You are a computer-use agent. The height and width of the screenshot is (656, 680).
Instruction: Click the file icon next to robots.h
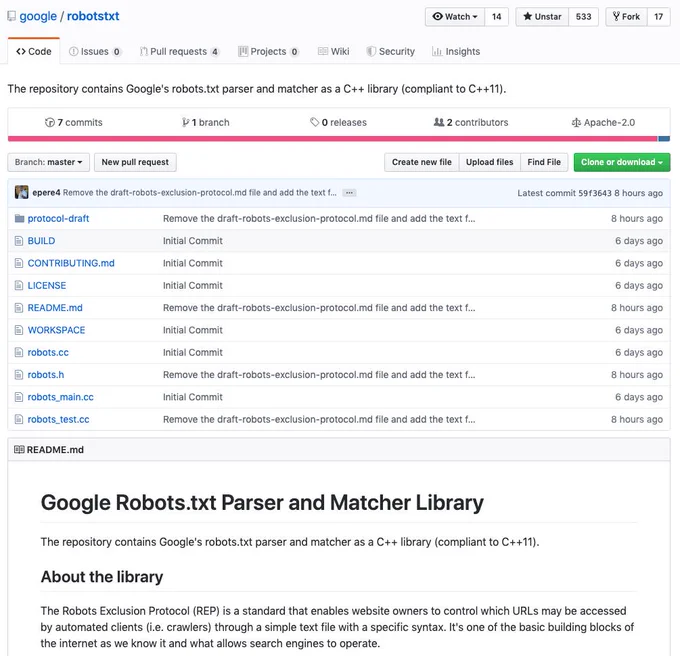coord(19,375)
